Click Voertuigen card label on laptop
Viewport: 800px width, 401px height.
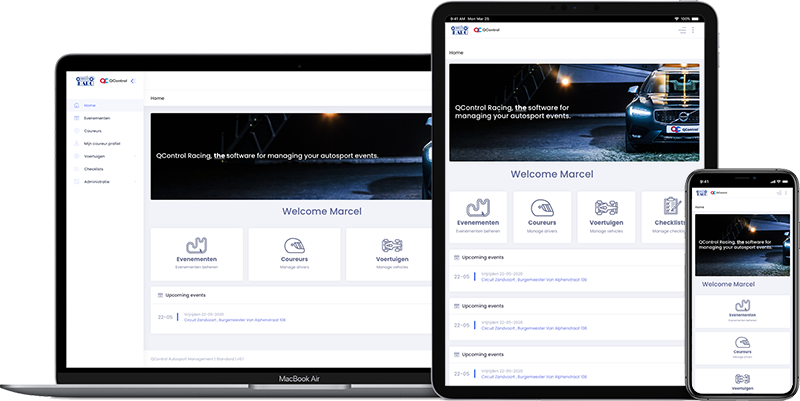point(392,259)
